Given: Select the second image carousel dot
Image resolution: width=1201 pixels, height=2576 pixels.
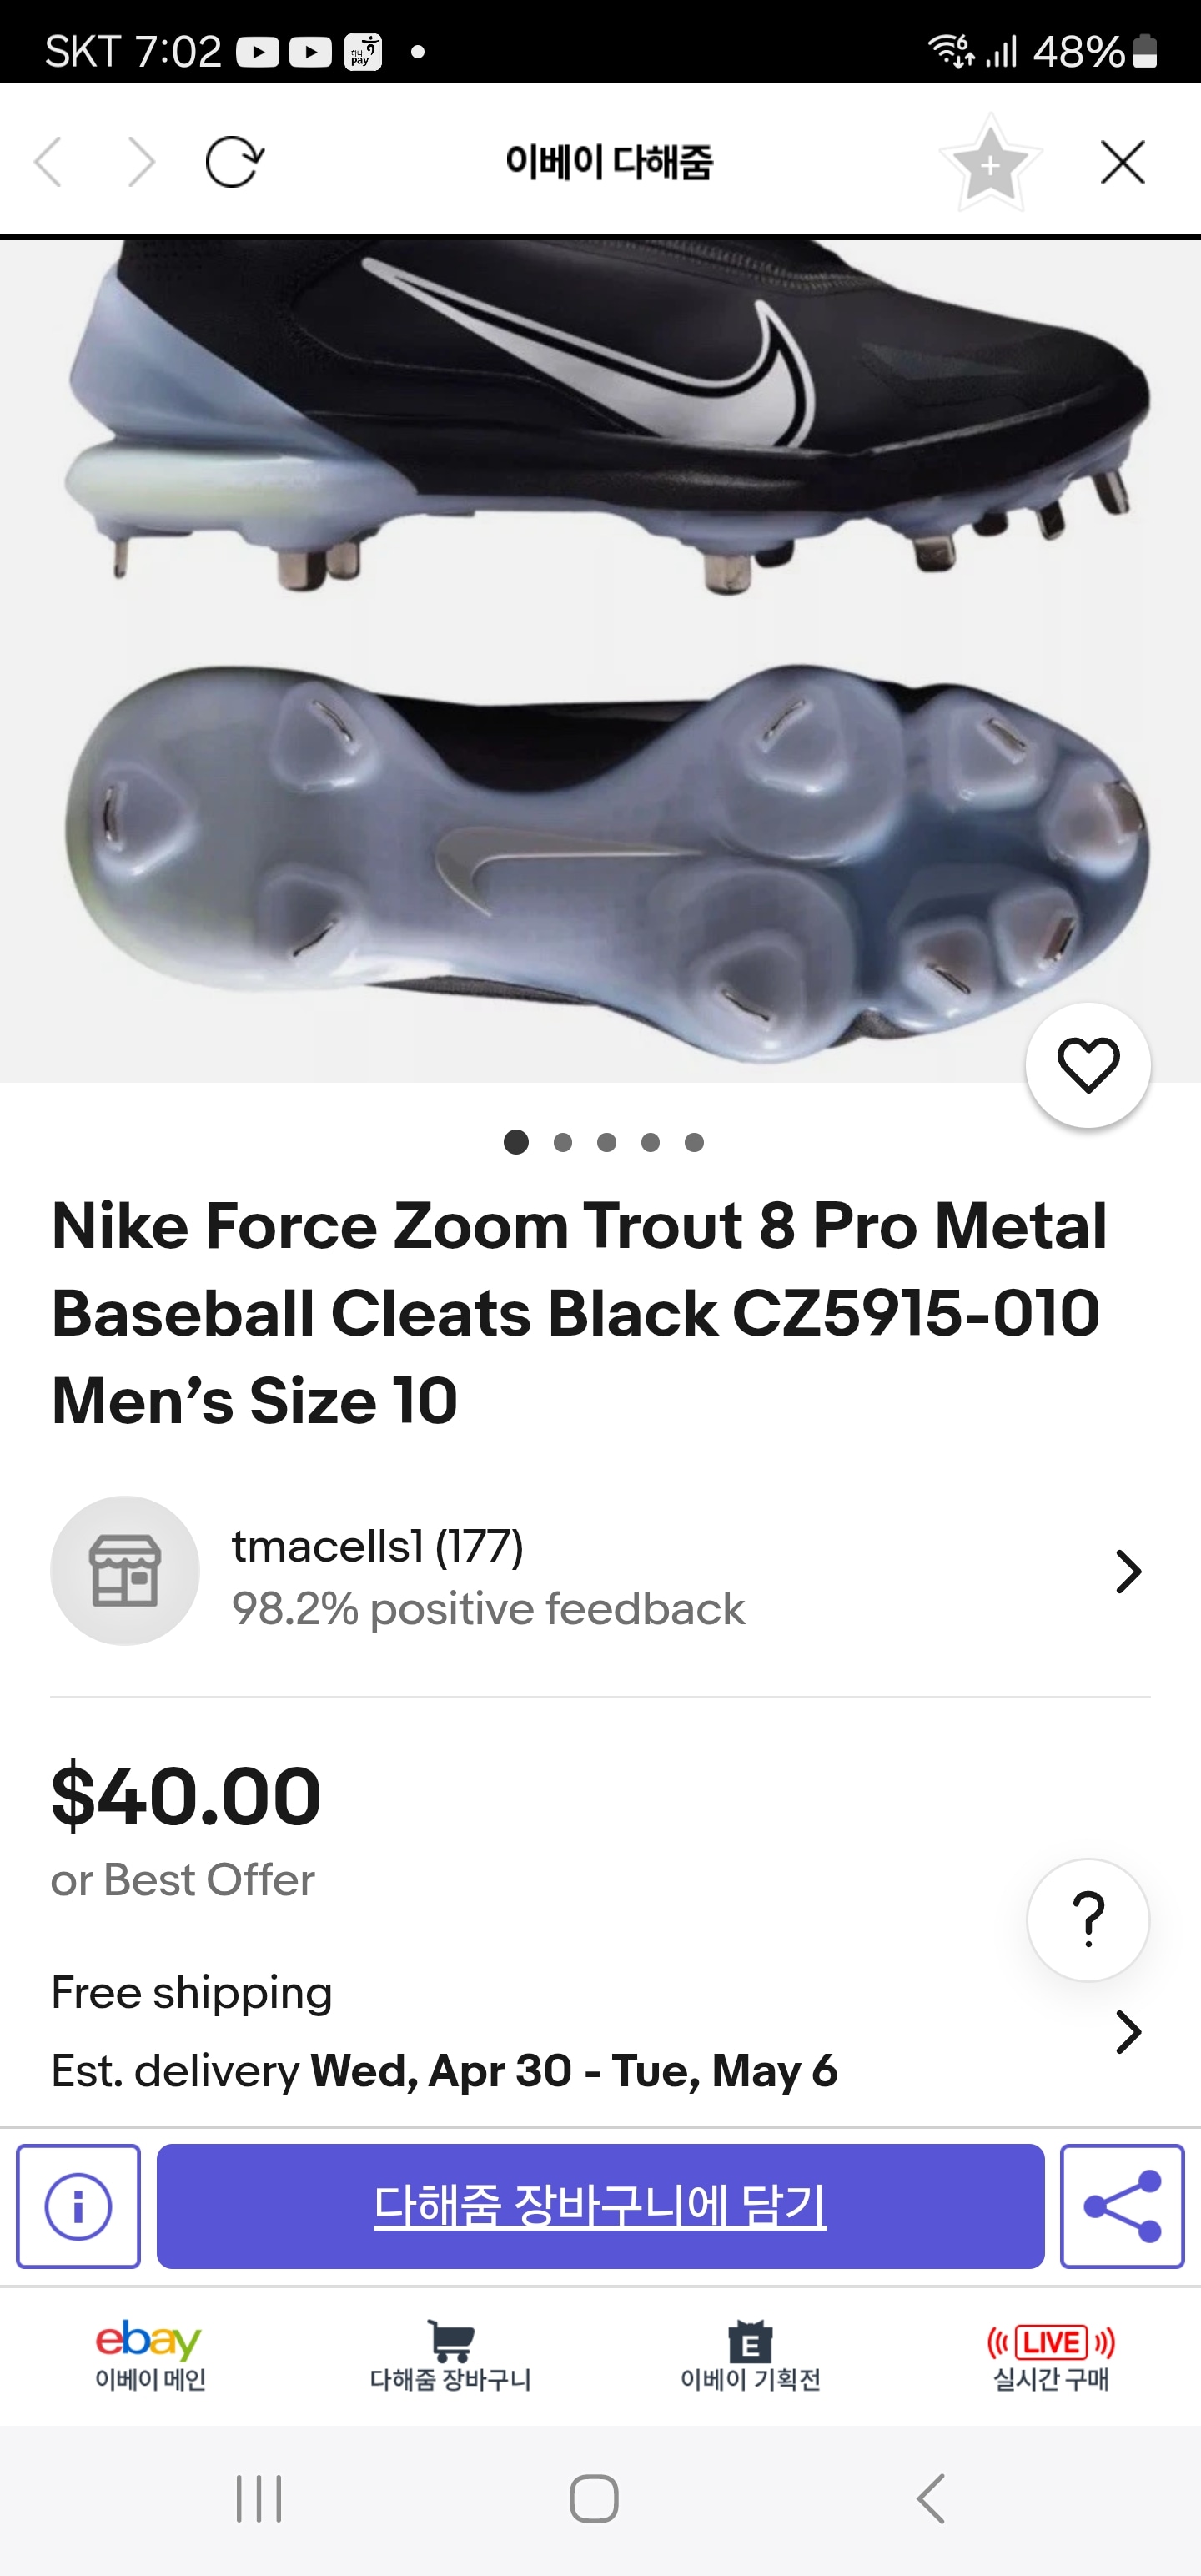Looking at the screenshot, I should (x=563, y=1142).
